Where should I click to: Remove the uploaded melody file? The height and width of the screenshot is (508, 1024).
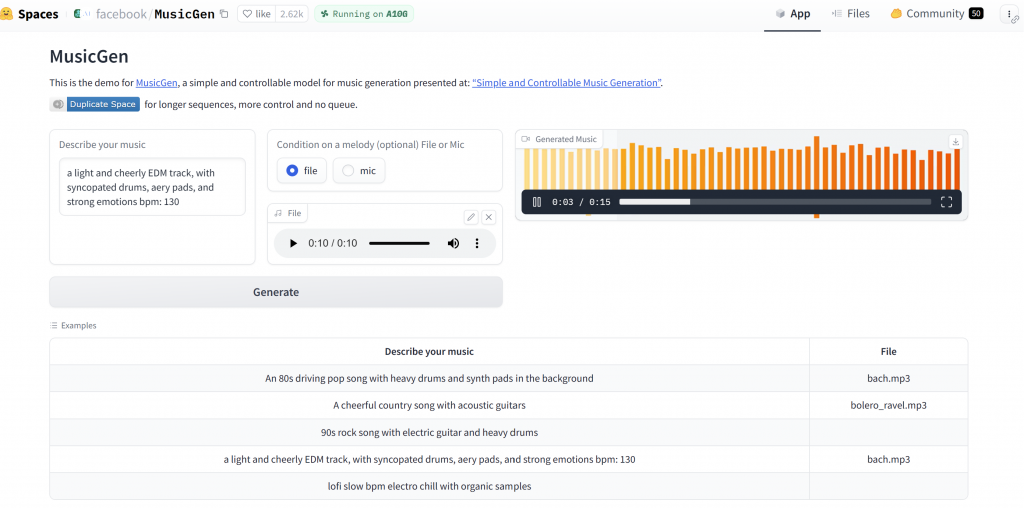pos(489,217)
